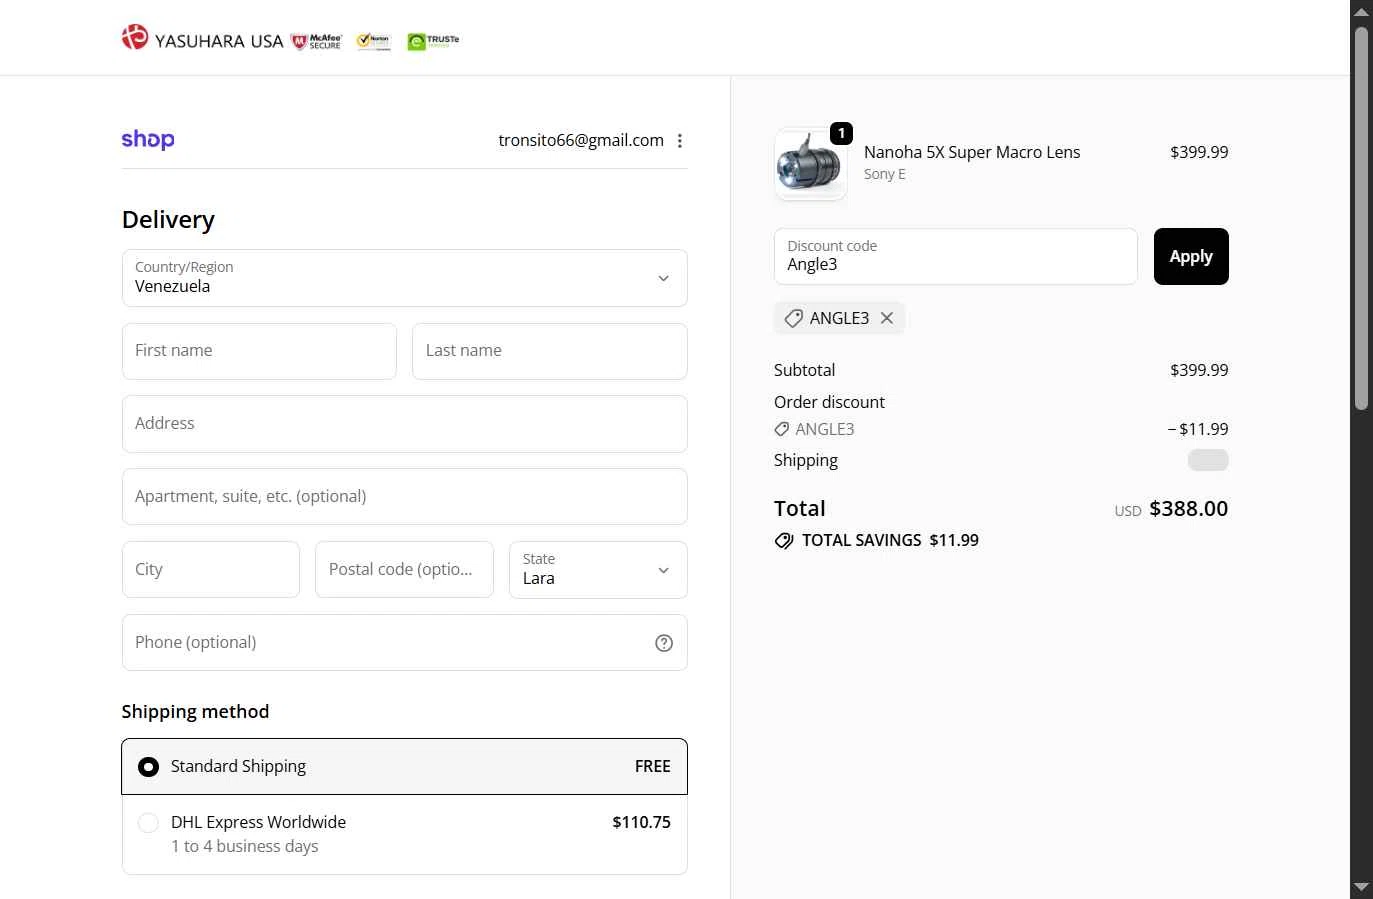Click the Postal code field

click(x=404, y=570)
